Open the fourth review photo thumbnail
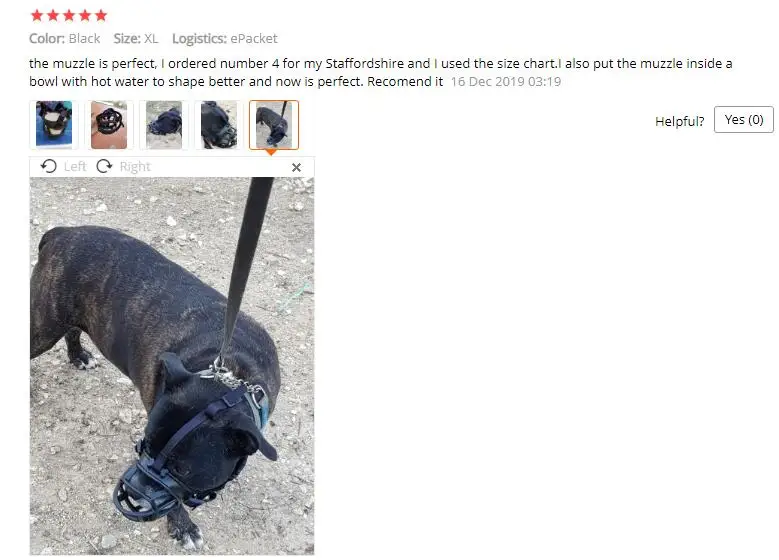Screen dimensions: 779x560 pyautogui.click(x=219, y=125)
